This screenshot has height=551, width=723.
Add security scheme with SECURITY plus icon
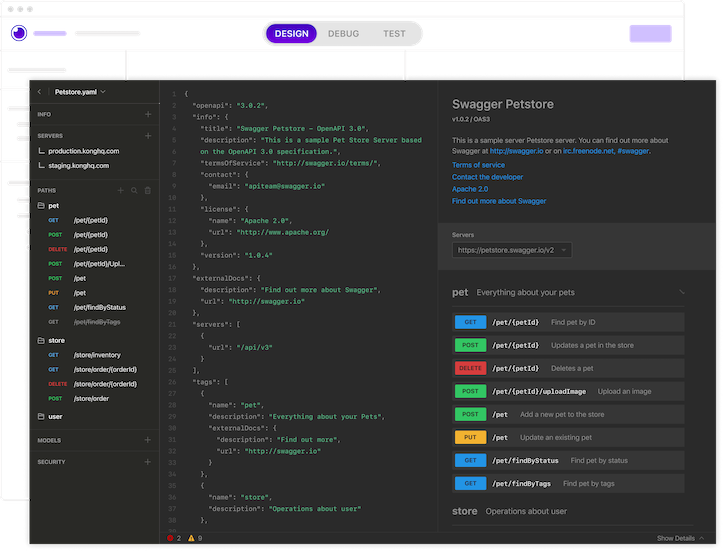click(x=148, y=462)
